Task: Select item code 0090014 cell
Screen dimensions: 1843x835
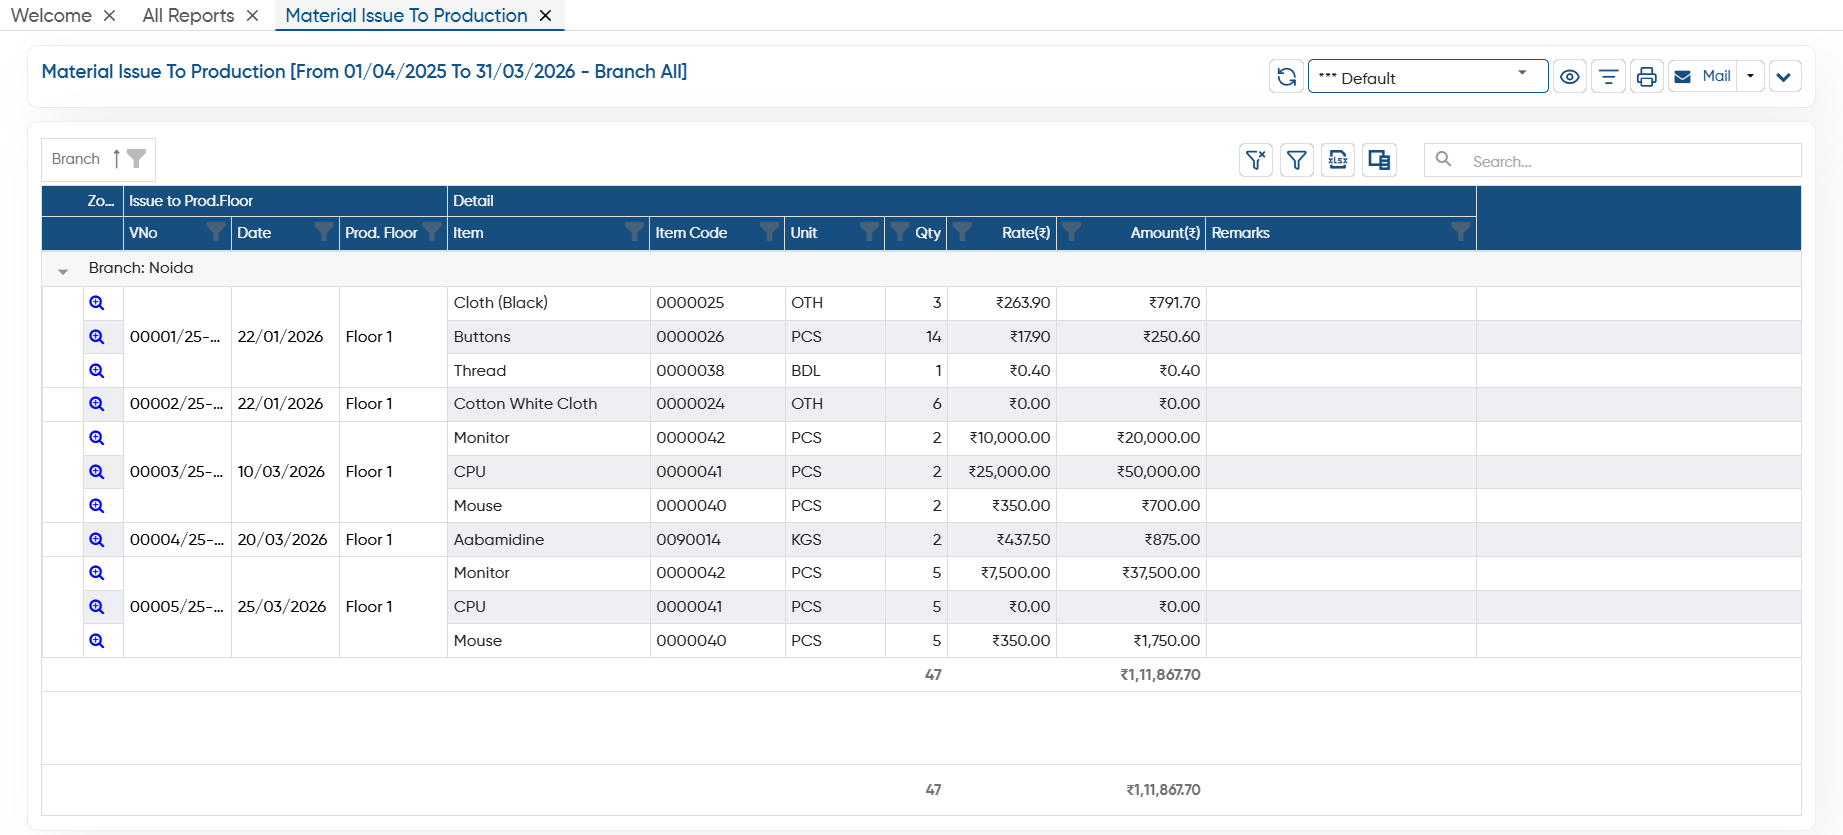Action: pos(717,540)
